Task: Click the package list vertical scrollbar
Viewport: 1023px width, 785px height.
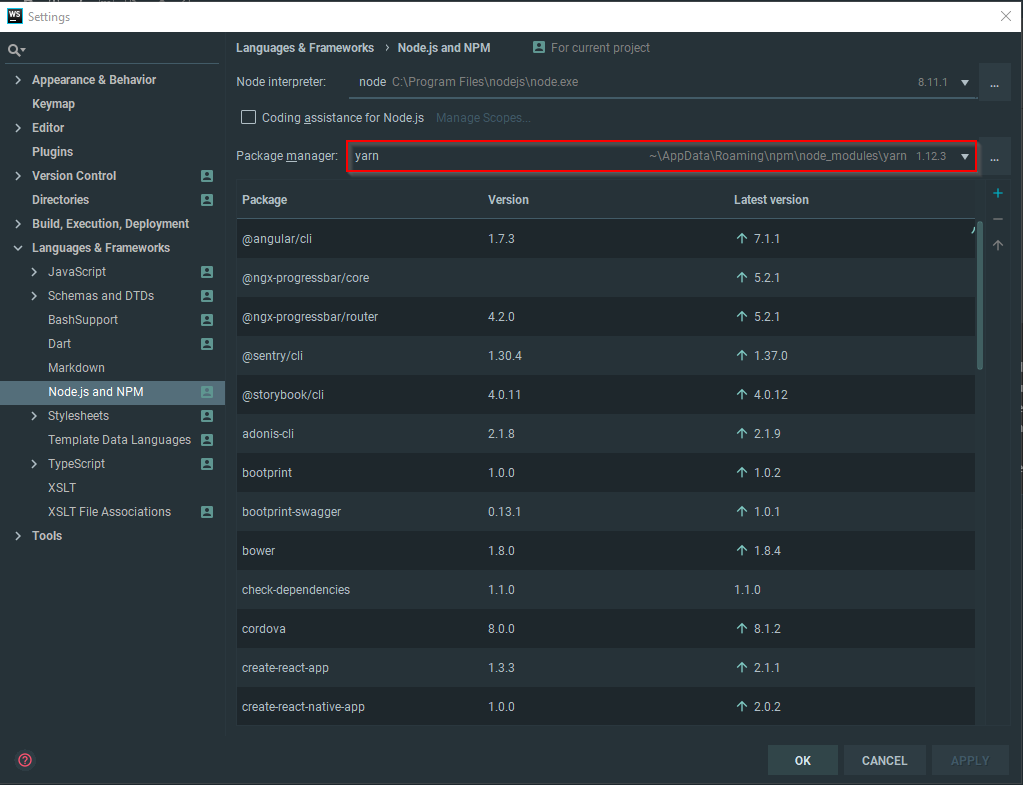Action: (979, 296)
